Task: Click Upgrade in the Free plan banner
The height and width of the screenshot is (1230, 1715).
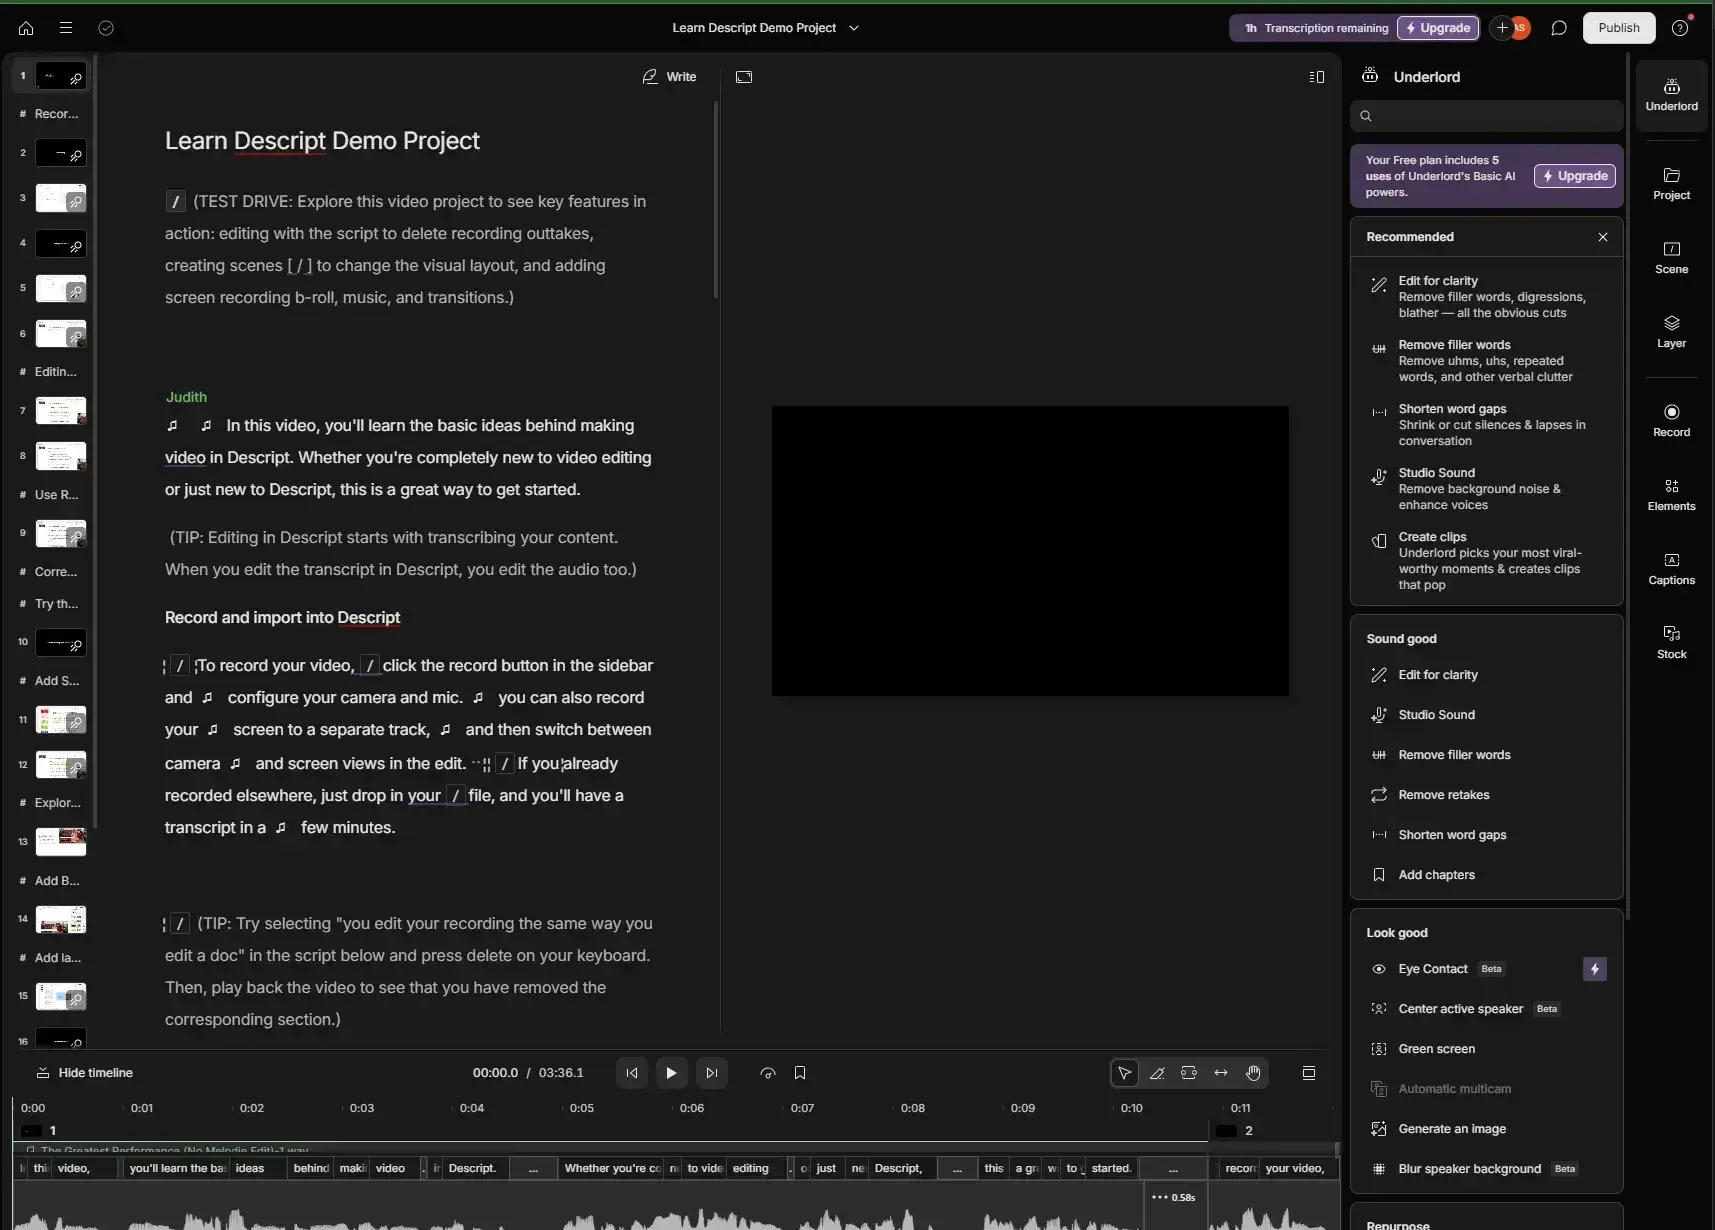Action: [x=1574, y=176]
